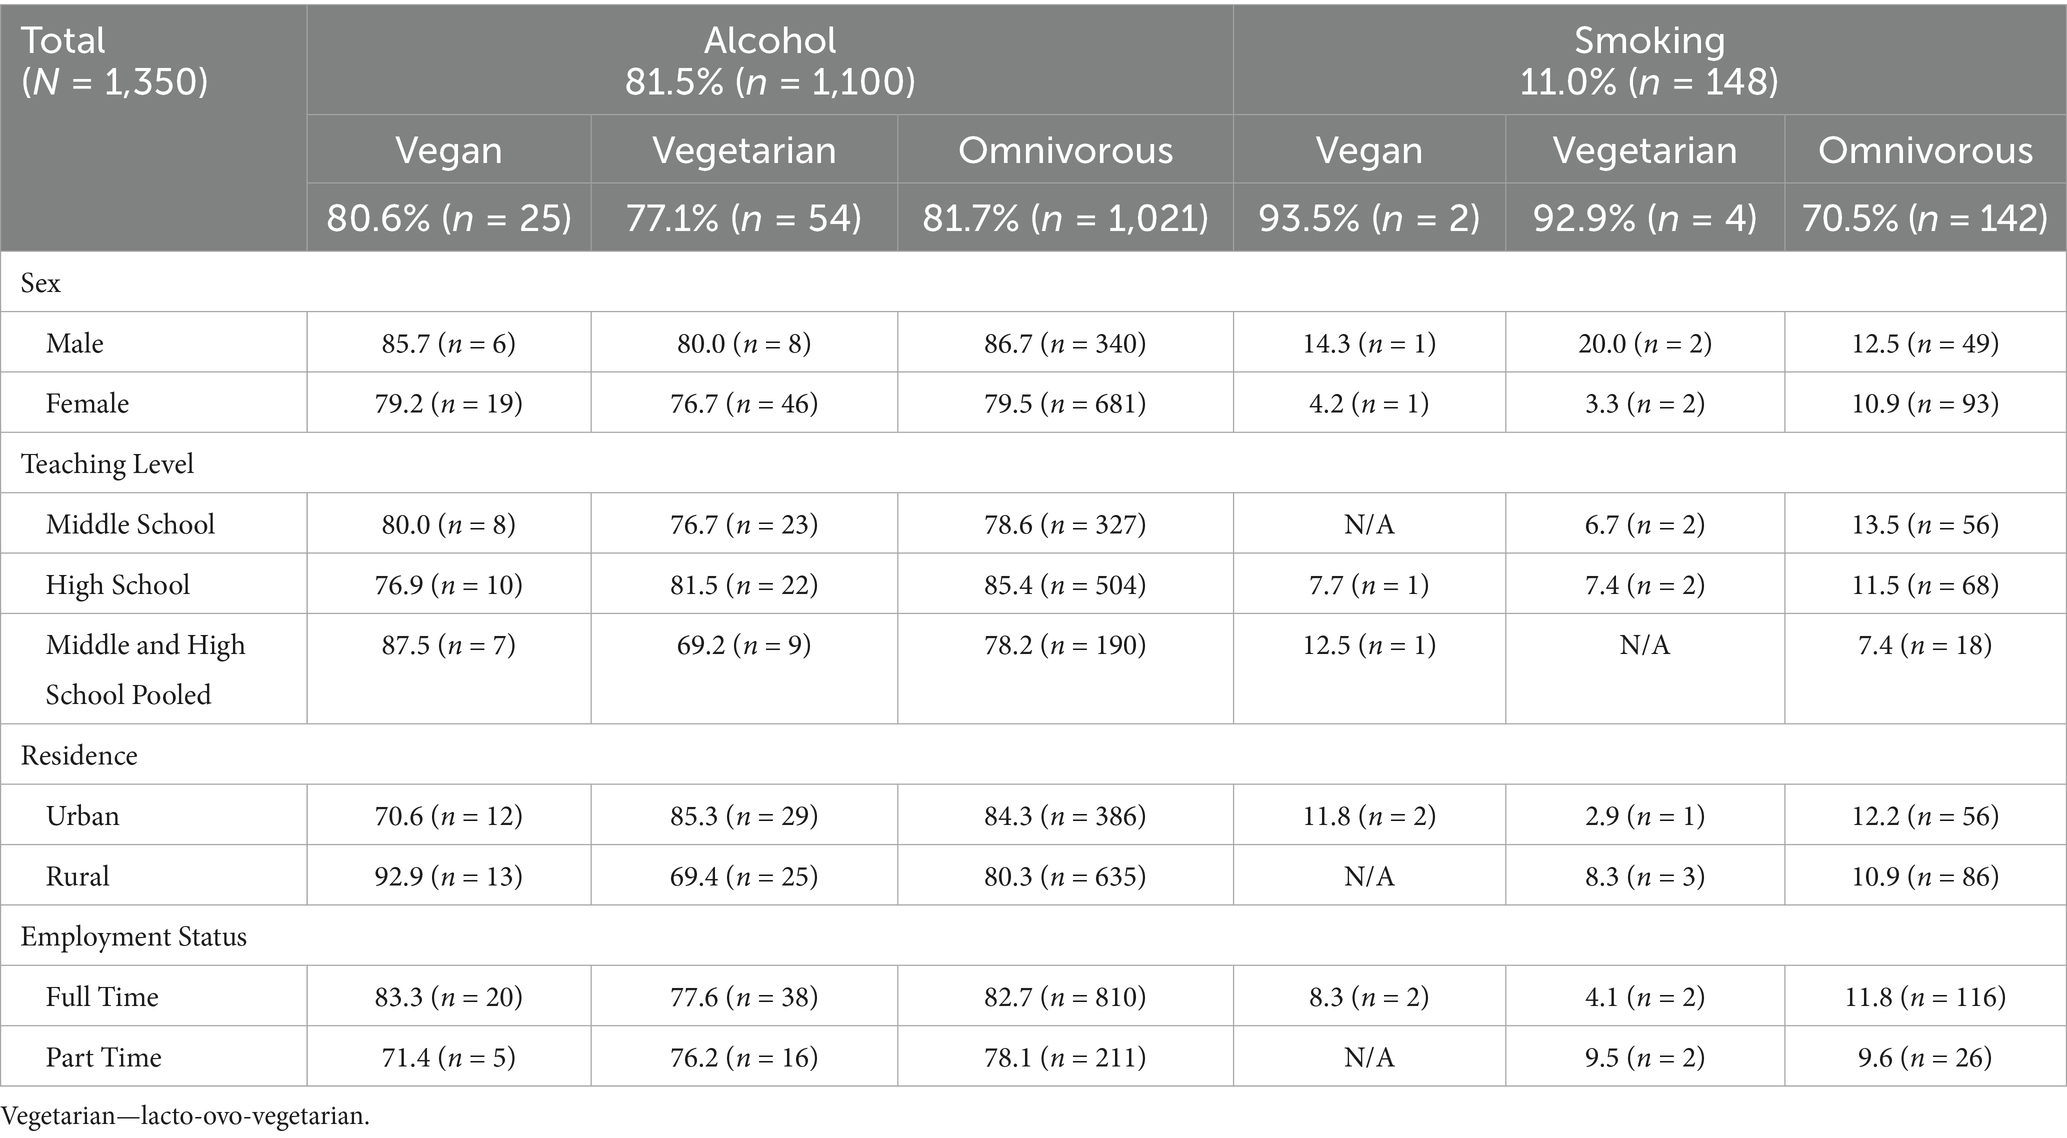The height and width of the screenshot is (1138, 2067).
Task: Select the 70.5% (n = 142) omnivorous cell
Action: [x=1924, y=217]
